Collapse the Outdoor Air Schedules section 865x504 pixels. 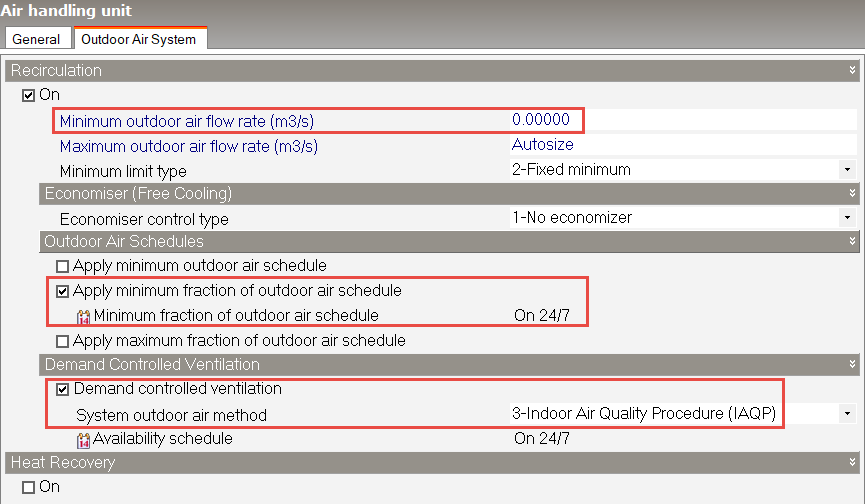click(x=852, y=242)
